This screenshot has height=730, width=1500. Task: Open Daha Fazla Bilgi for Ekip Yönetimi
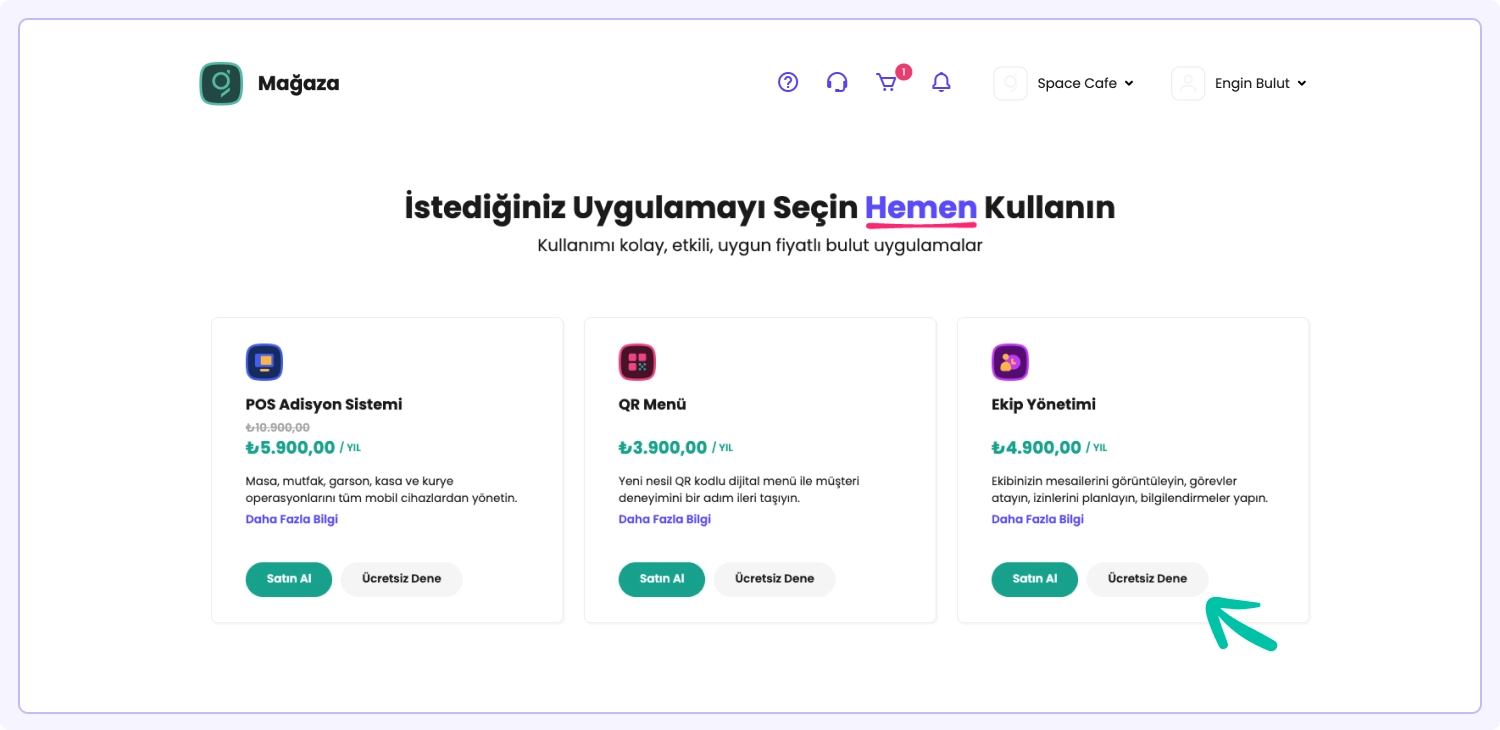[1038, 520]
